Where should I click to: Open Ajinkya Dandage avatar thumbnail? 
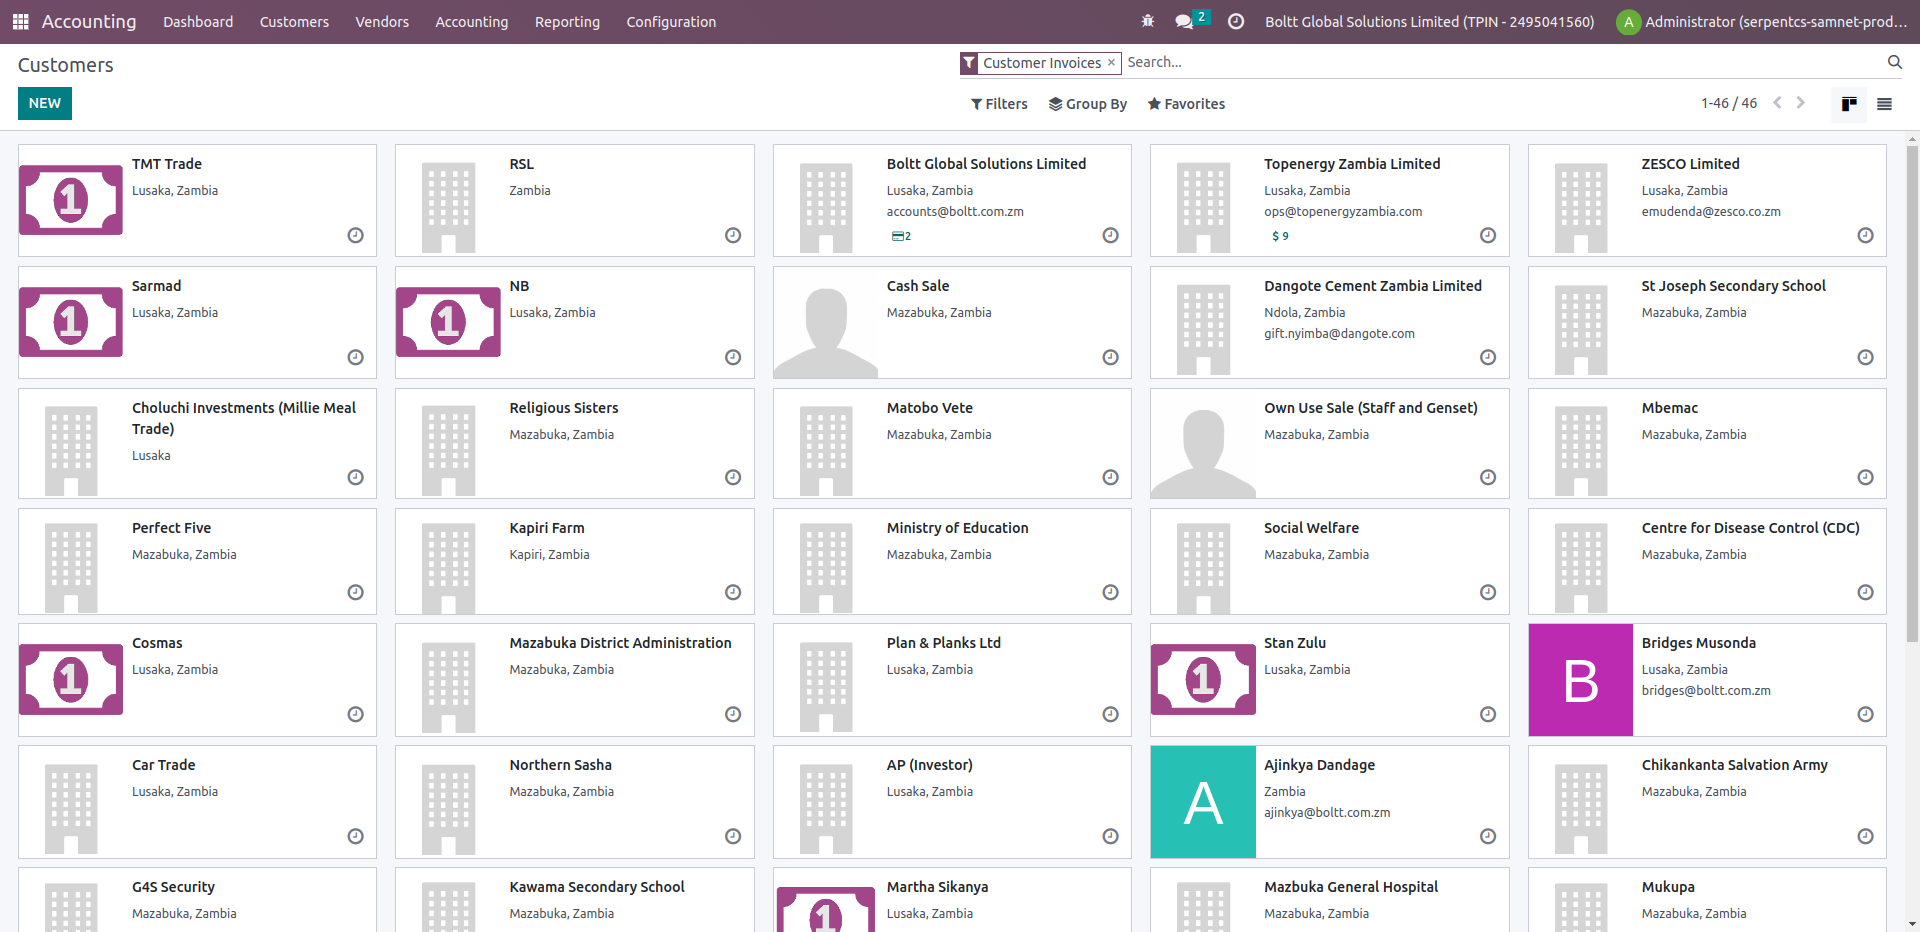[x=1203, y=802]
